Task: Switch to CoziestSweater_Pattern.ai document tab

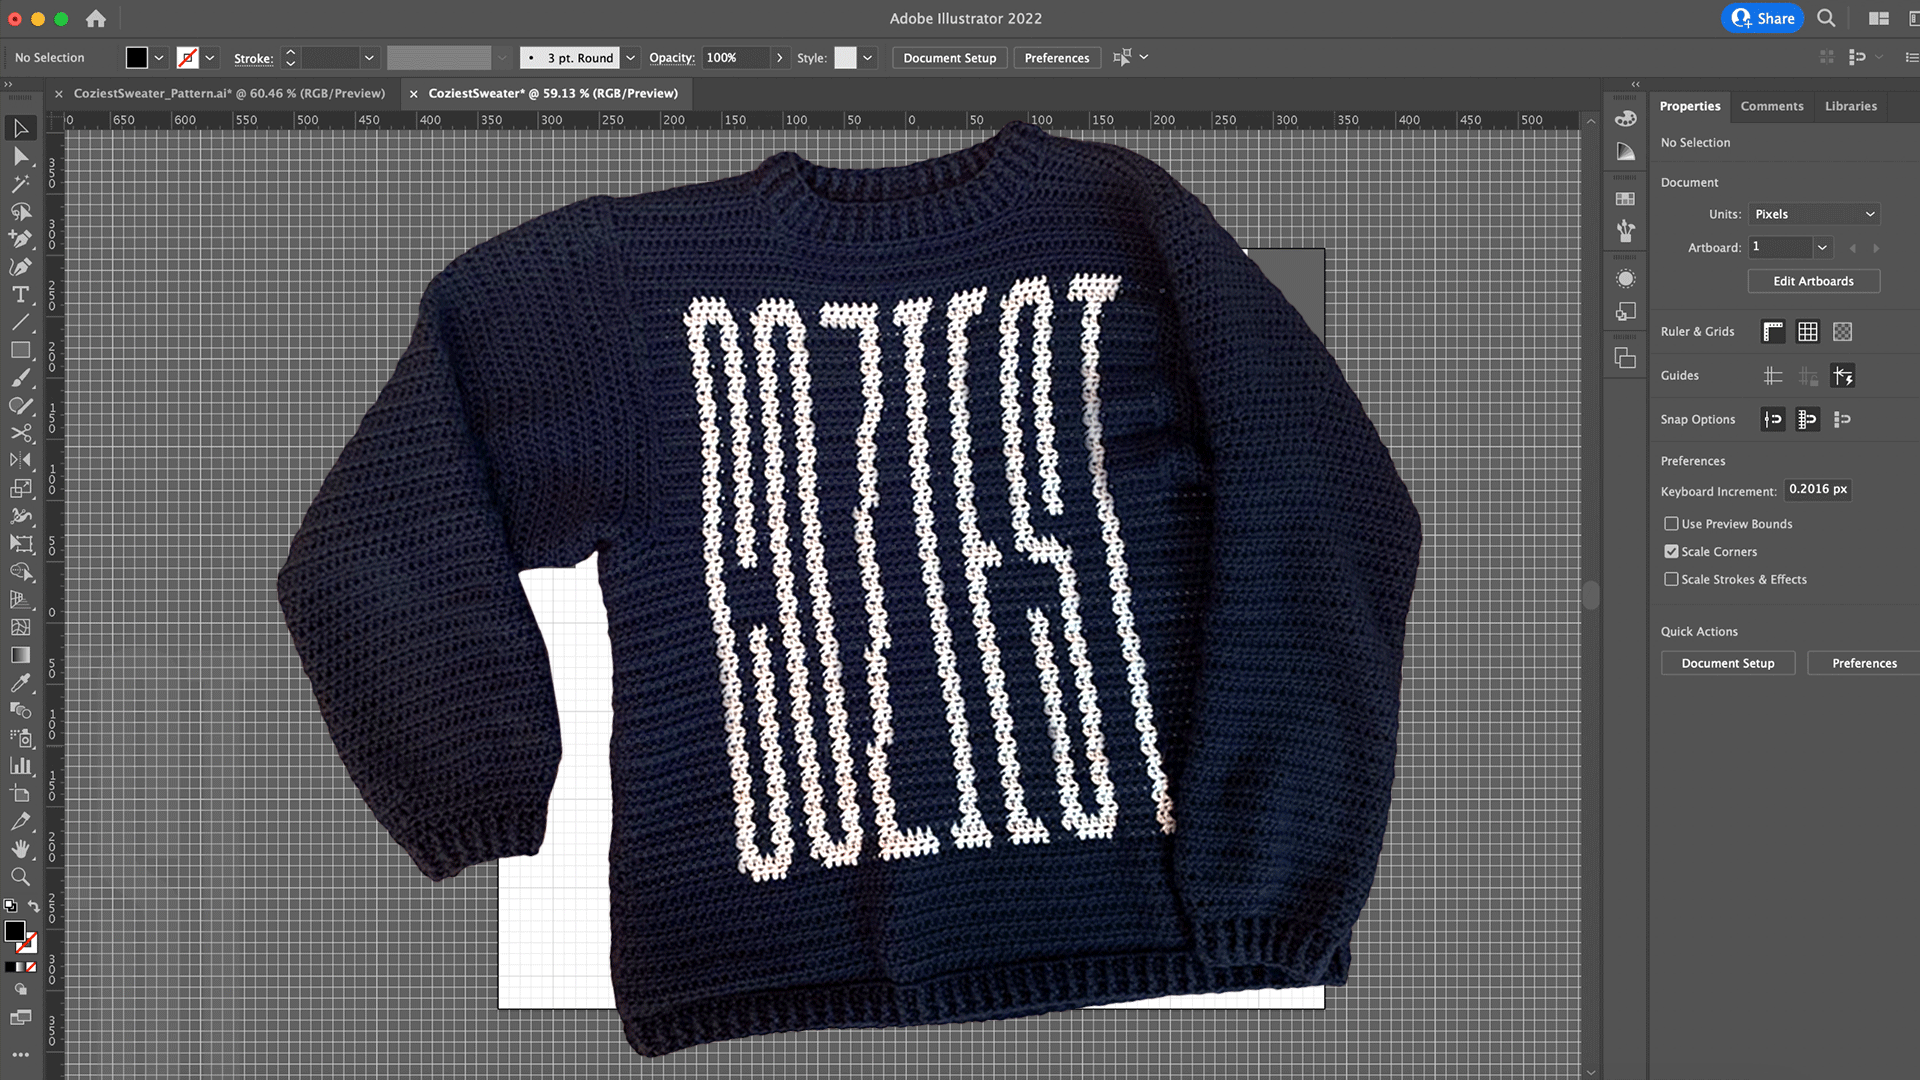Action: coord(229,93)
